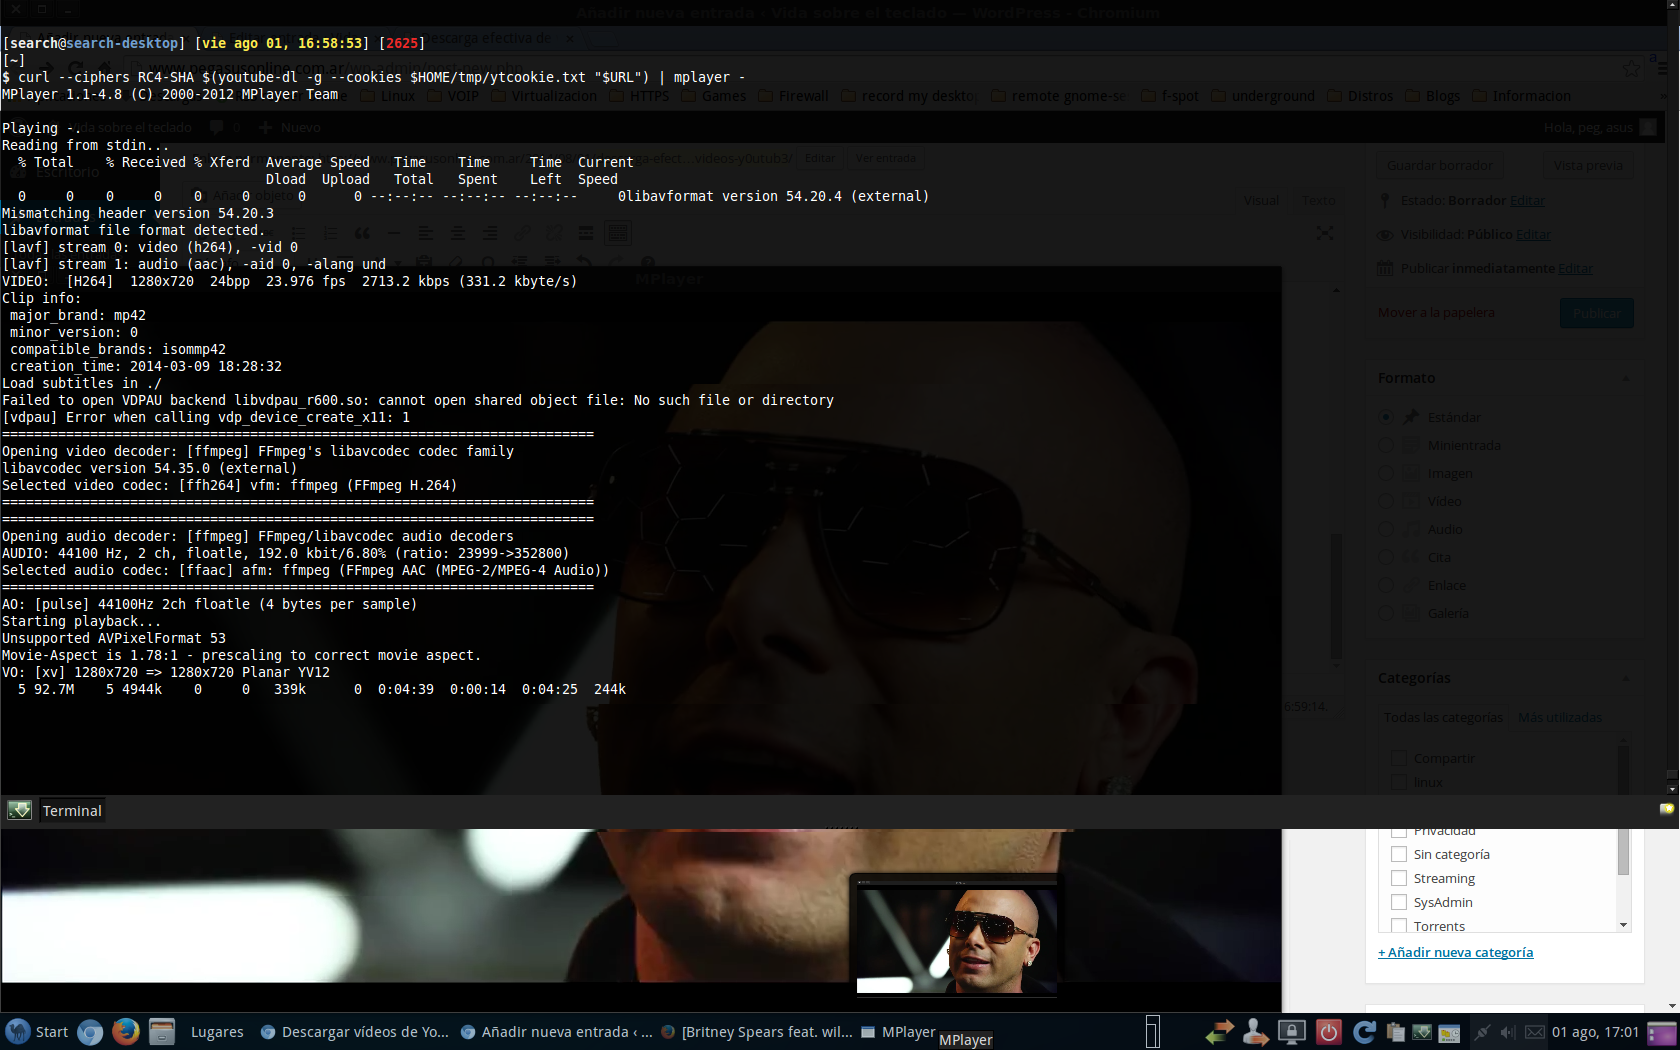Open the clipboard manager tray icon

(x=1396, y=1032)
